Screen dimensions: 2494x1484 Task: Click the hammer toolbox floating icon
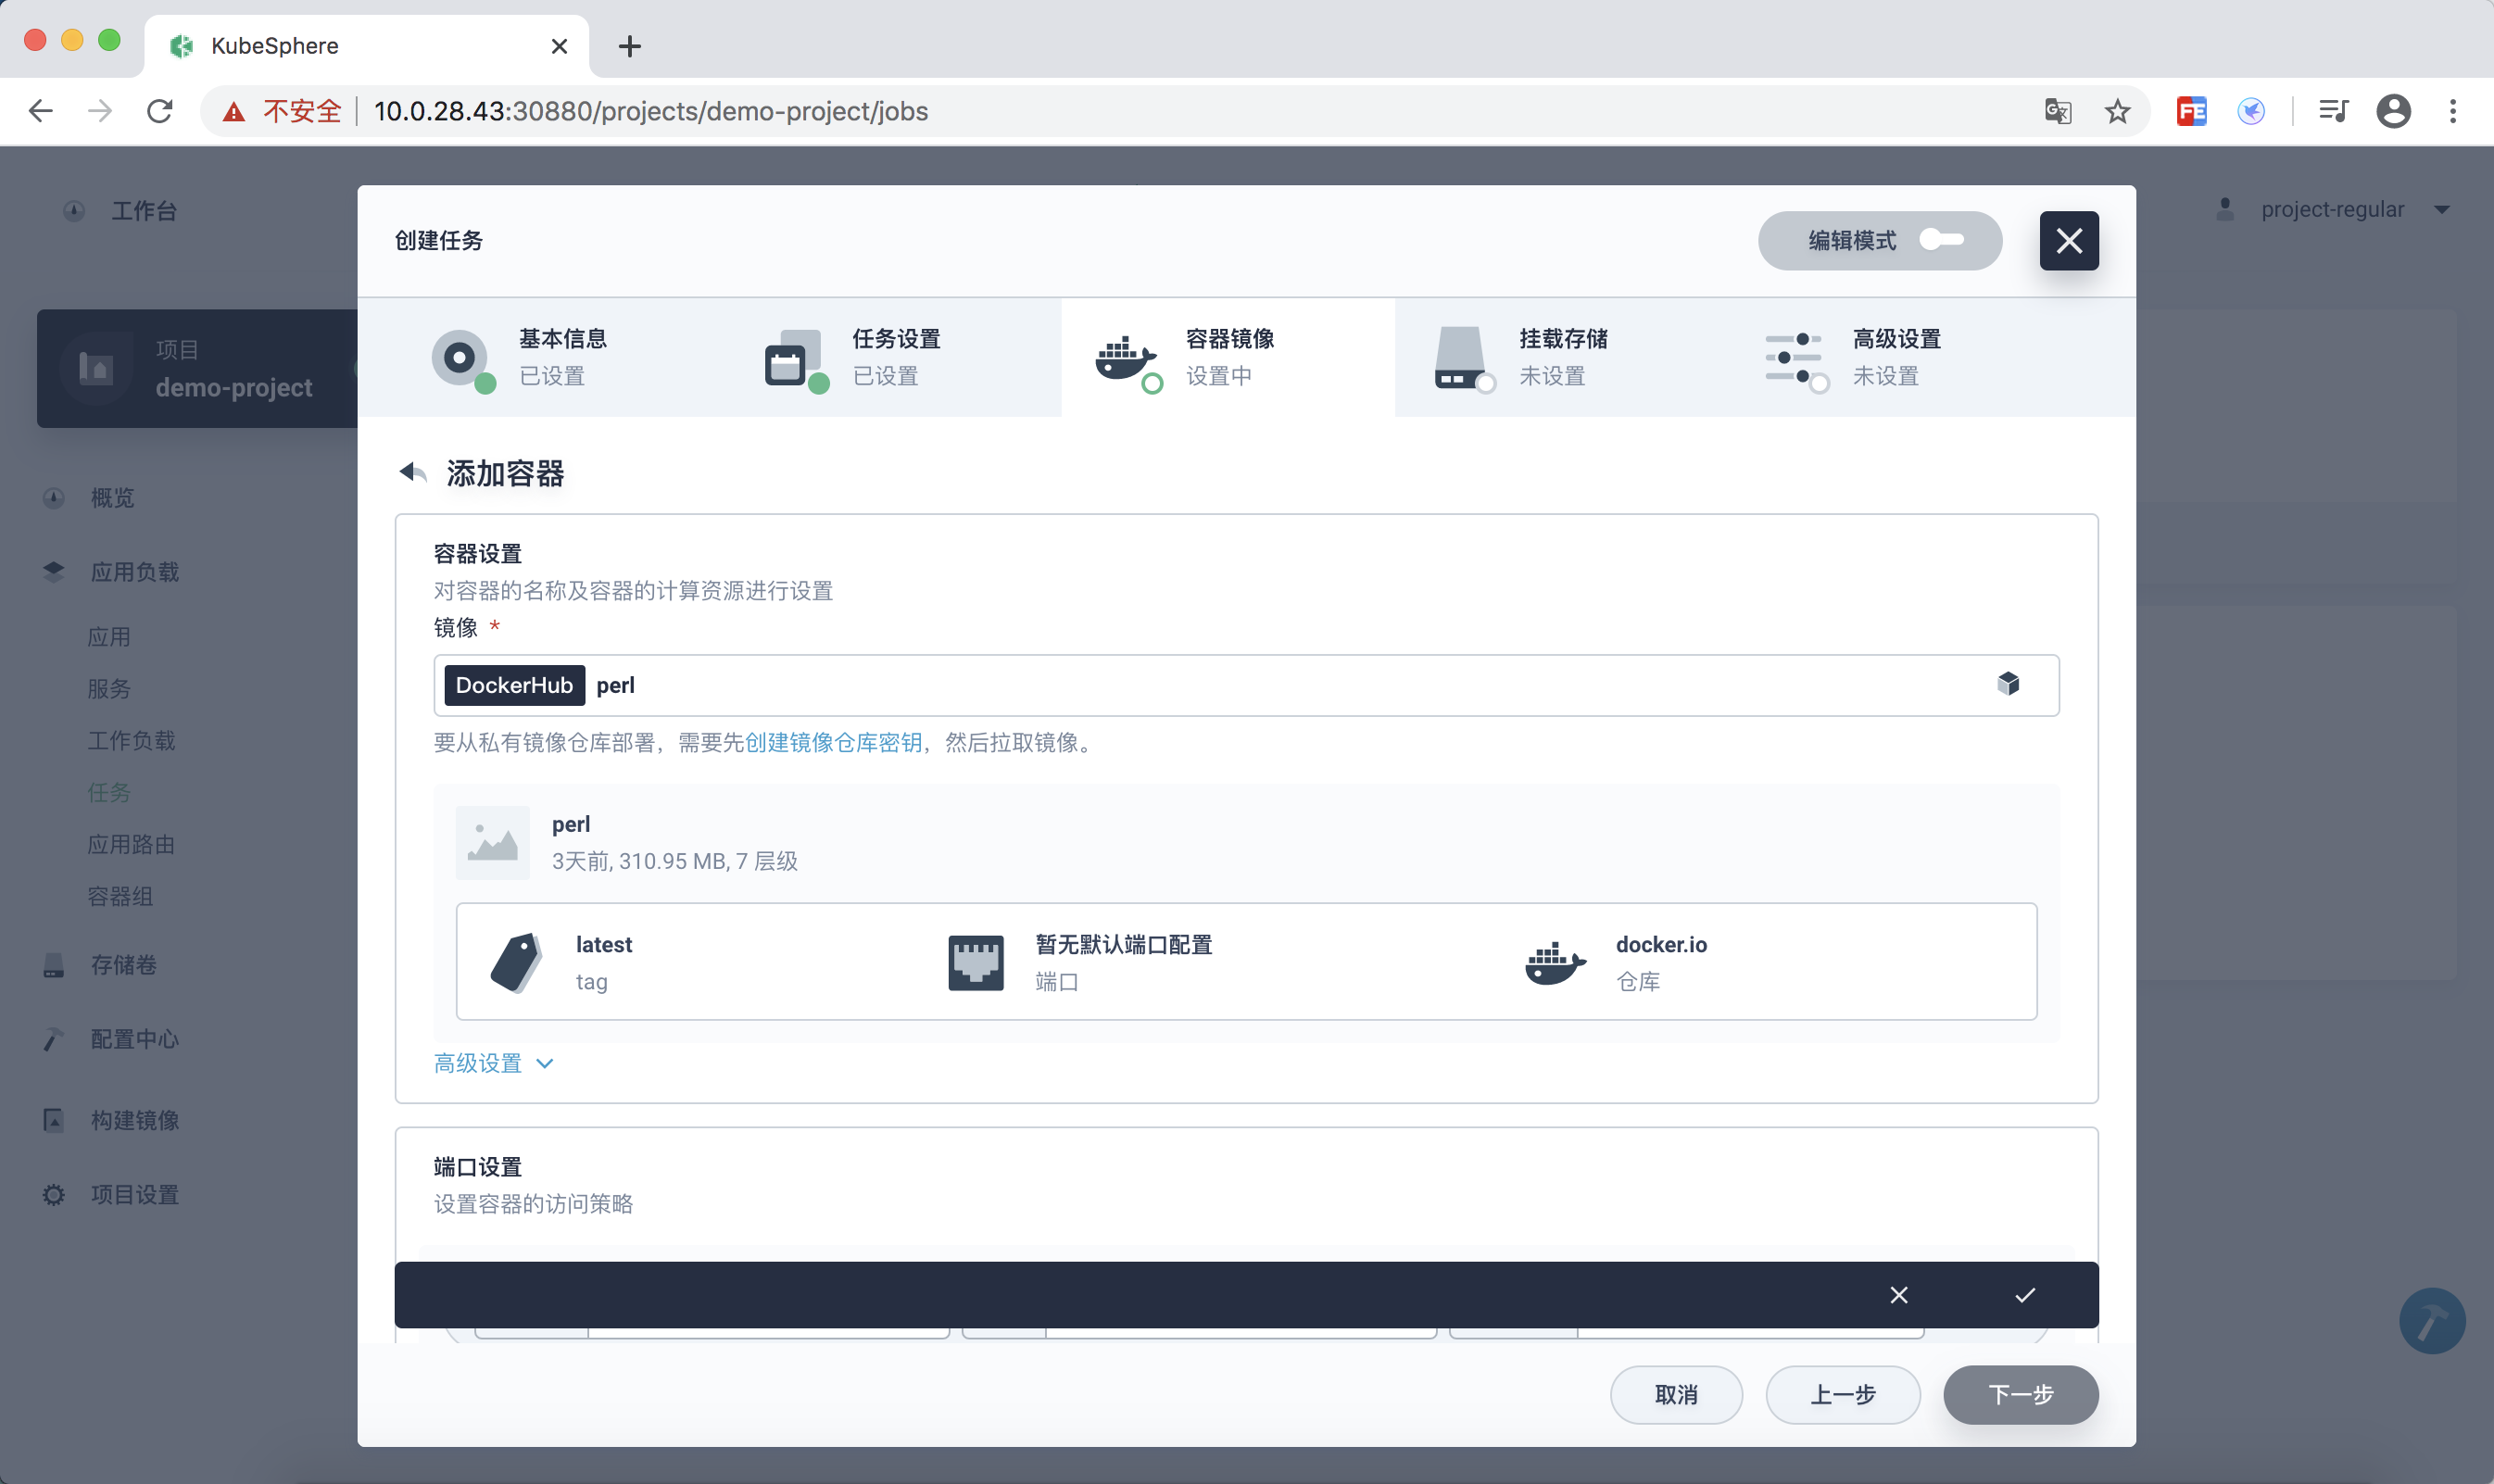pos(2431,1320)
